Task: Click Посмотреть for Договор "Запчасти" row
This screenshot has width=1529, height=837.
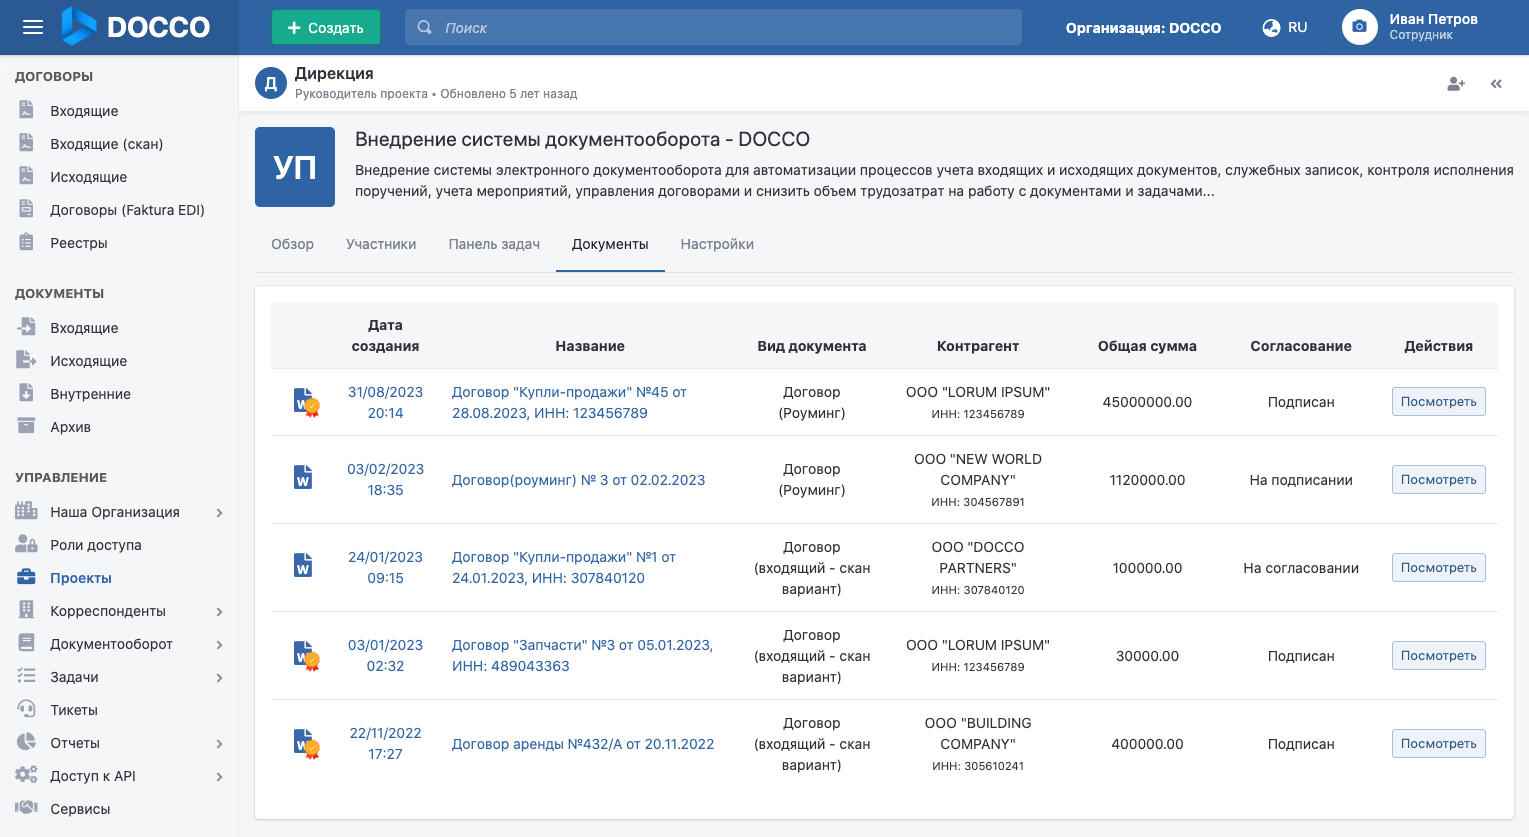Action: click(1438, 656)
